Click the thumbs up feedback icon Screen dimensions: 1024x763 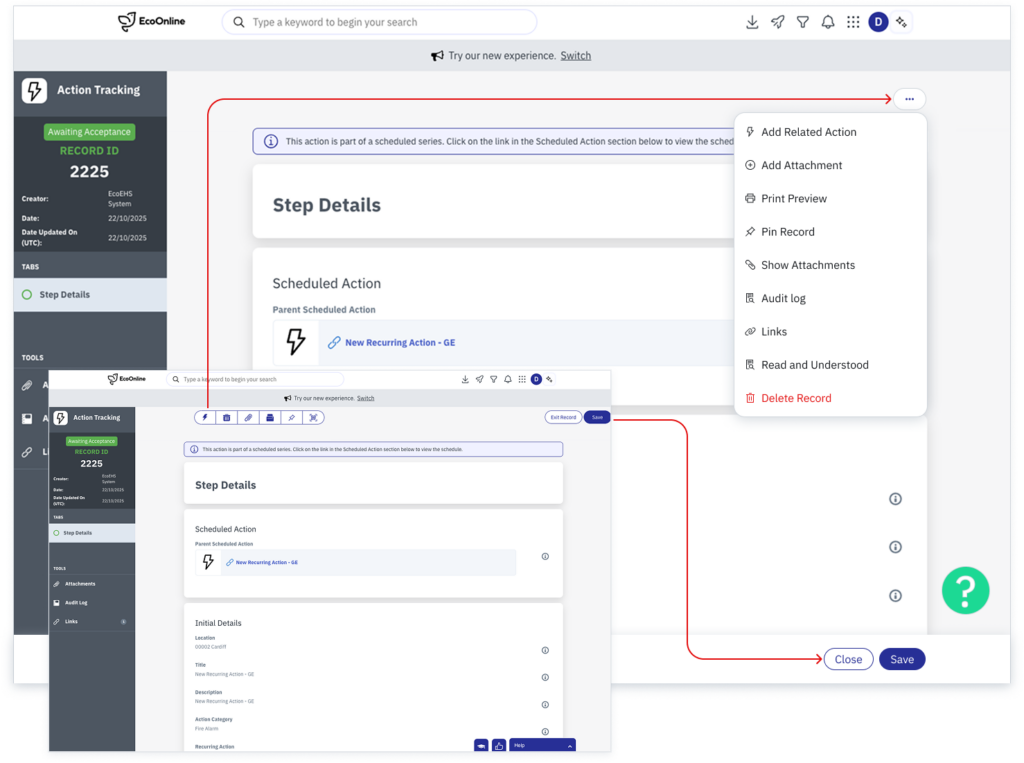point(498,745)
